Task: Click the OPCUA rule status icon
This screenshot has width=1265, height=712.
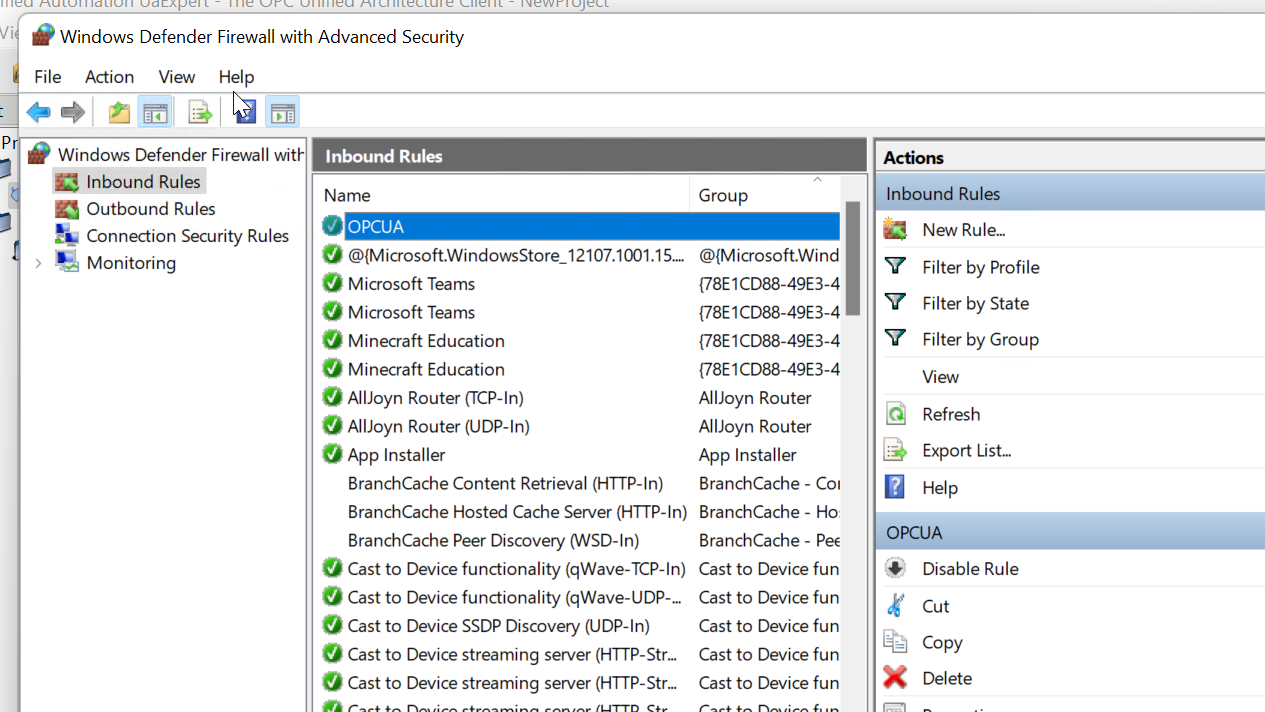Action: coord(333,226)
